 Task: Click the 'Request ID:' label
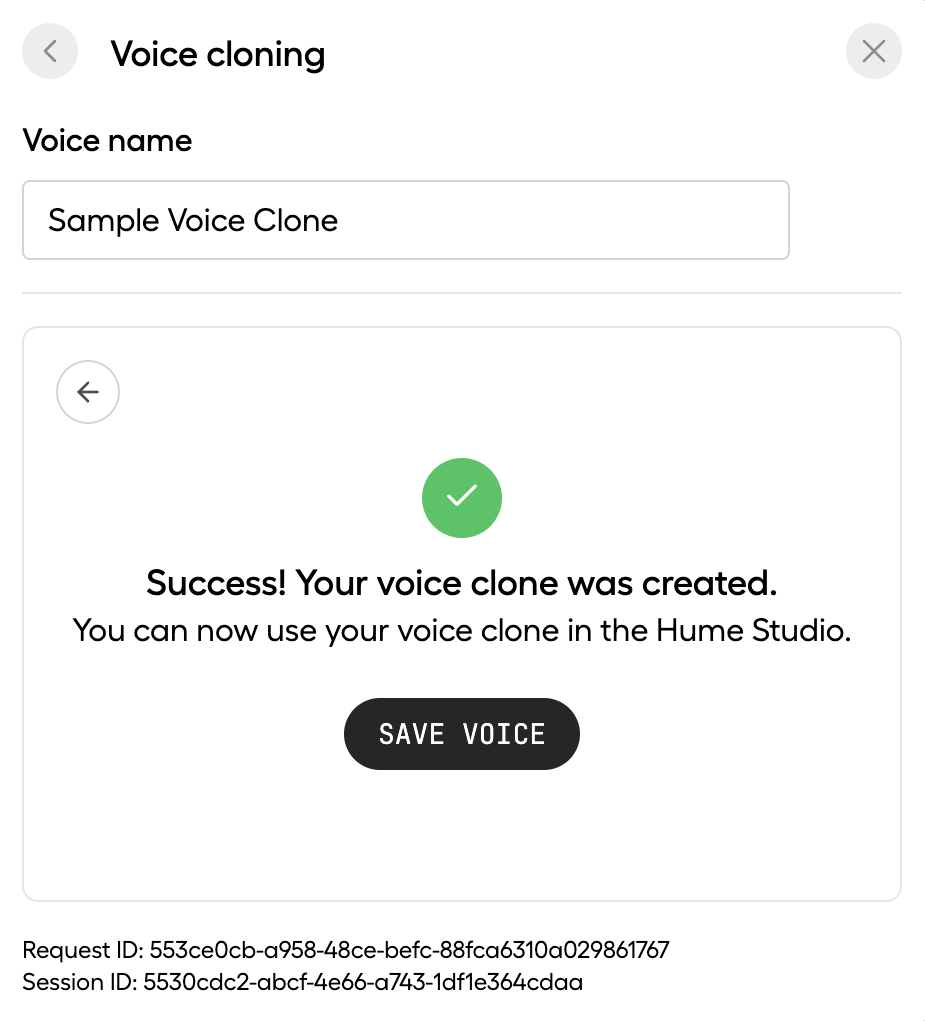pos(83,950)
